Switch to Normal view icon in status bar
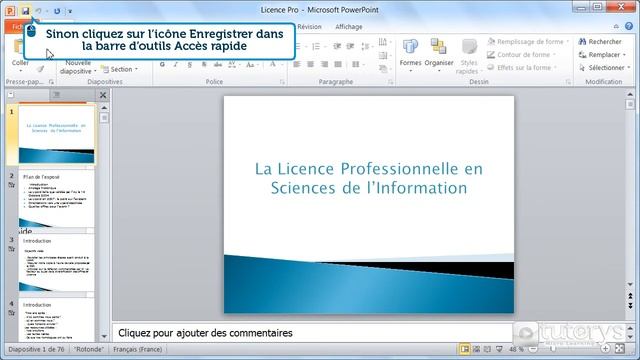The image size is (640, 360). pyautogui.click(x=465, y=349)
